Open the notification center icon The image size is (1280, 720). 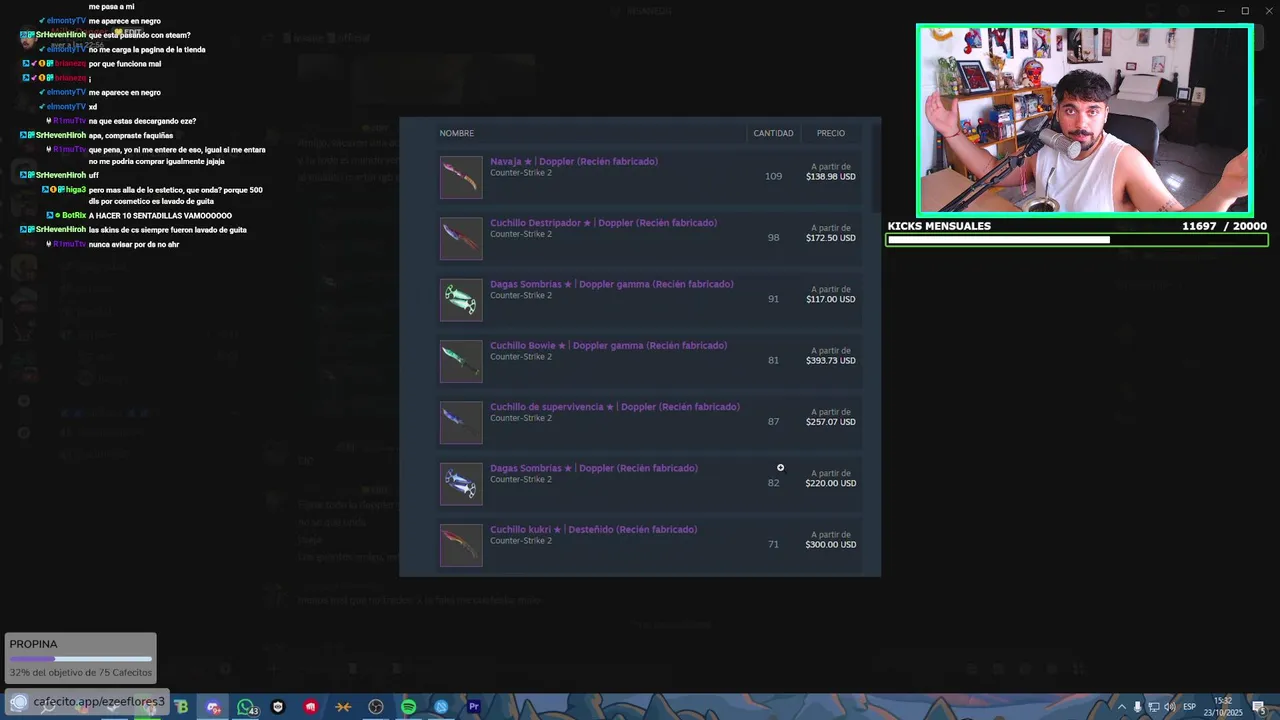[1258, 707]
